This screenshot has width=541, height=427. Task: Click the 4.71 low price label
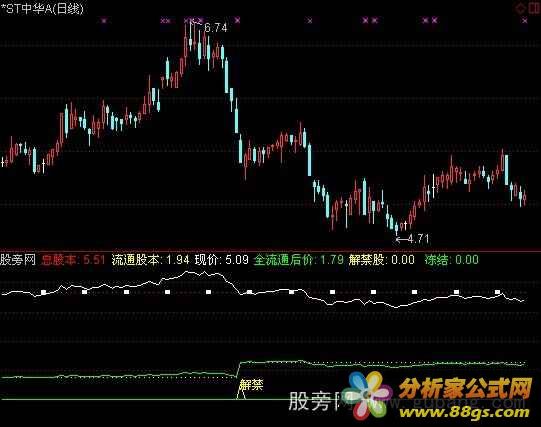point(418,239)
